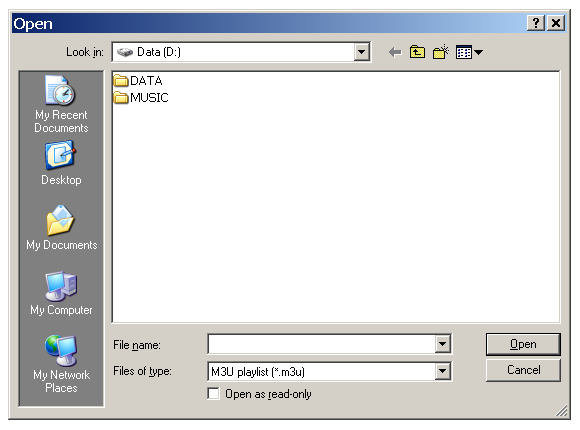Click the question mark help button
This screenshot has width=580, height=430.
click(536, 23)
